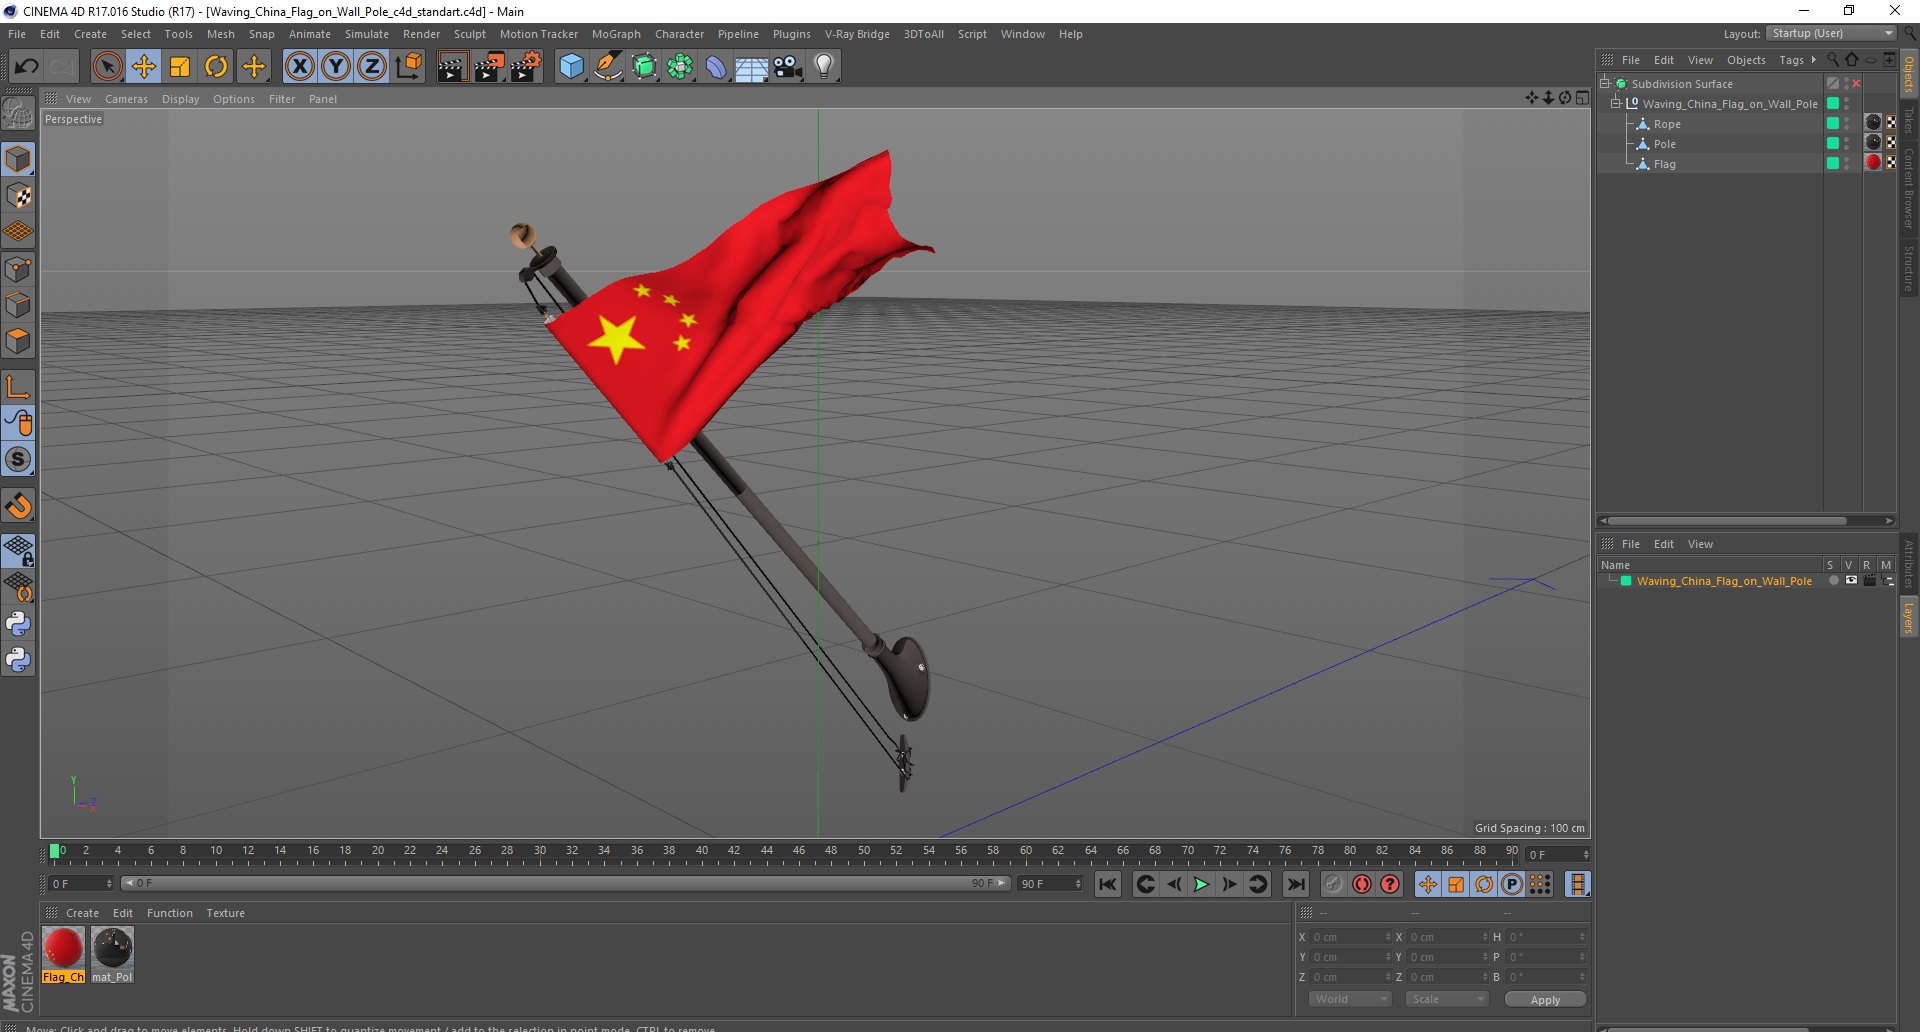The width and height of the screenshot is (1922, 1032).
Task: Select Waving_China_Flag_on_Wall_Pole layer row
Action: click(x=1724, y=581)
